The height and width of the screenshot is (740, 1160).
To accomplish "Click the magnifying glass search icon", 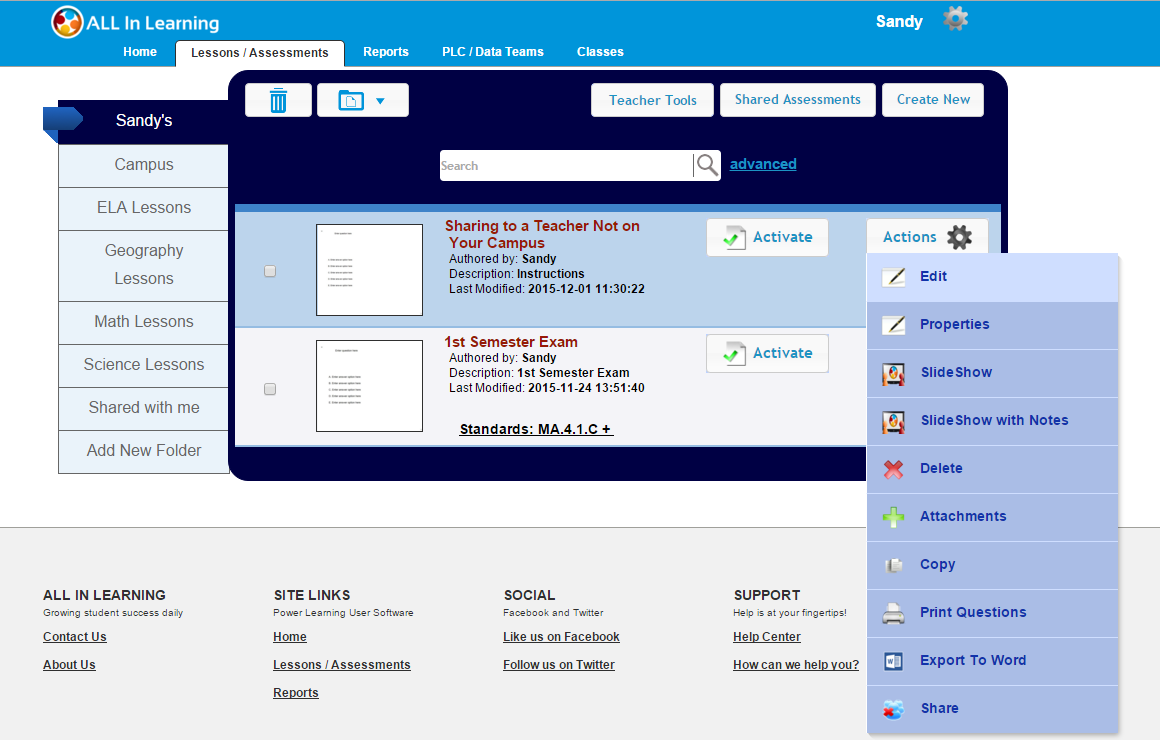I will (x=707, y=166).
